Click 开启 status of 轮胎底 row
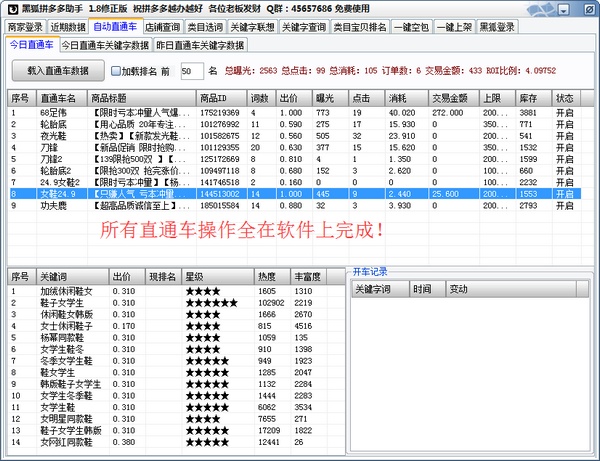 (565, 125)
